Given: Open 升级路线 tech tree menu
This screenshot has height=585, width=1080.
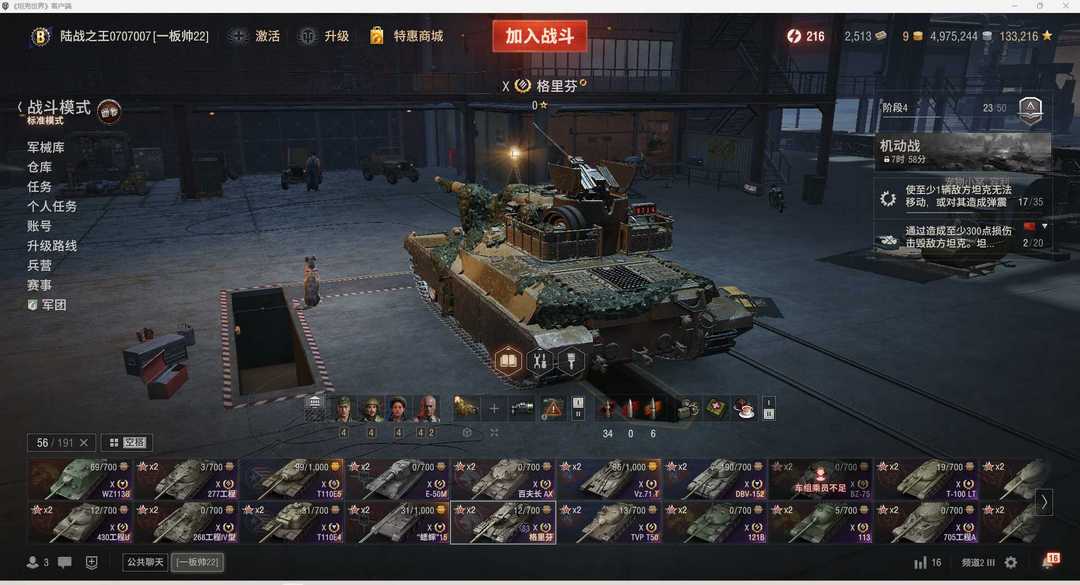Looking at the screenshot, I should (x=52, y=245).
